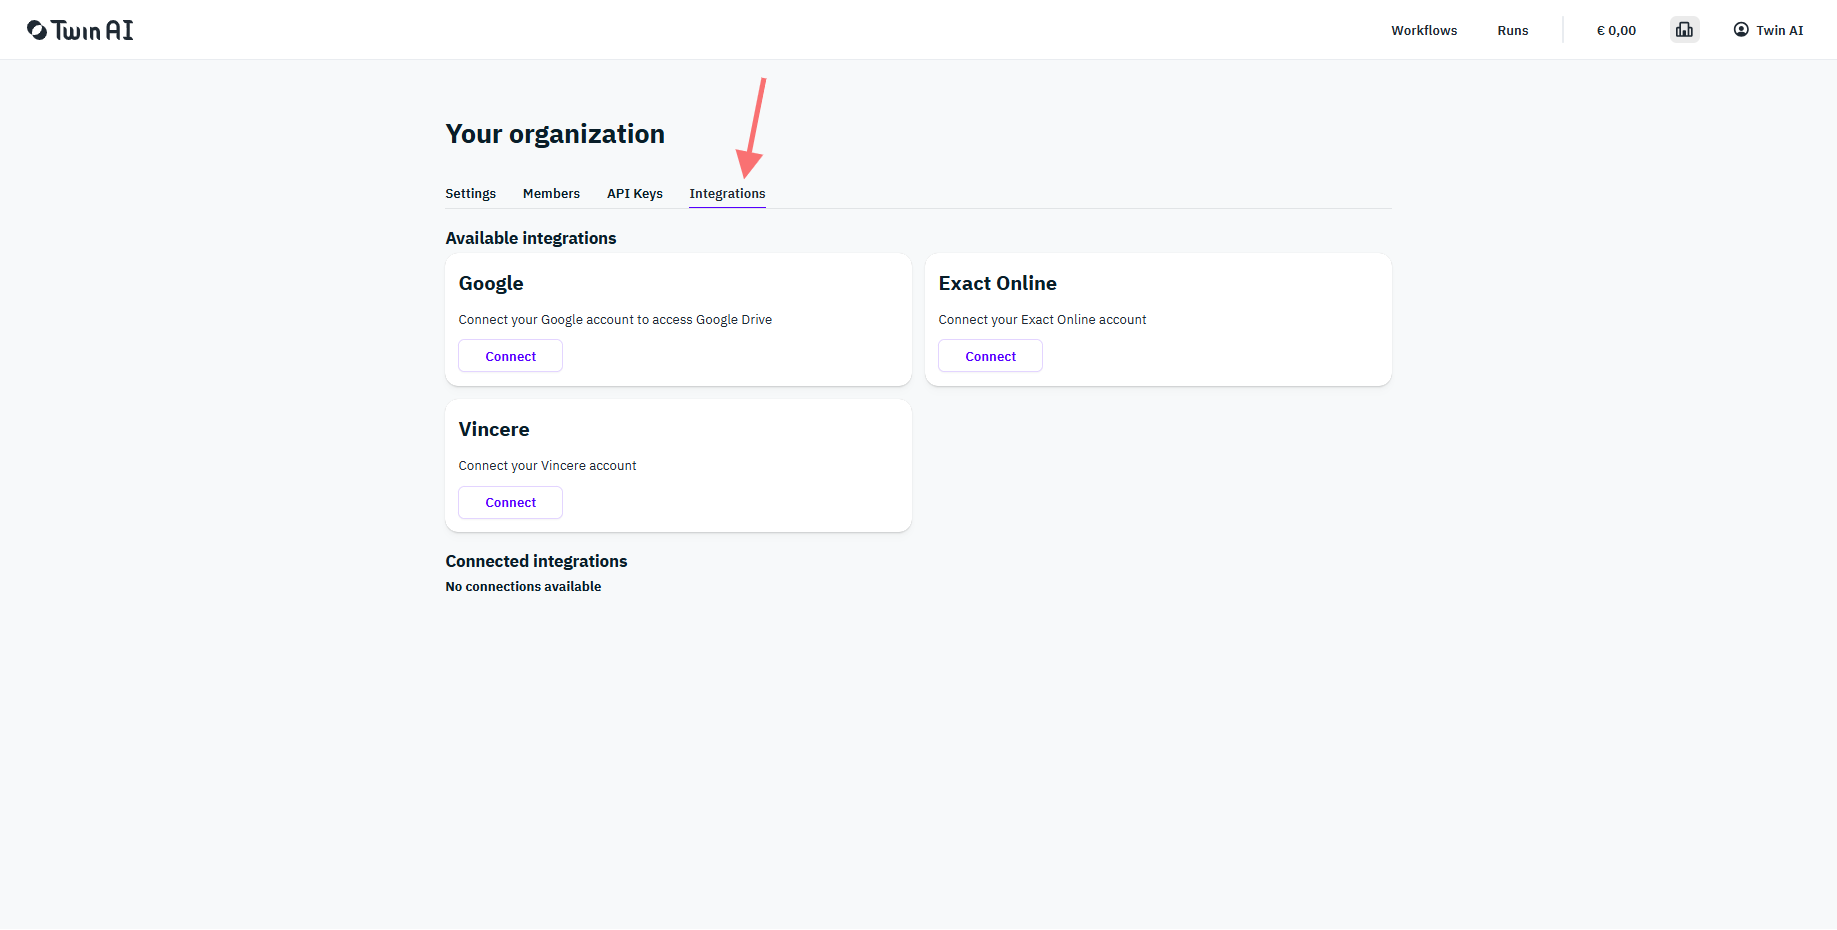
Task: Select 'No connections available' text
Action: 523,587
